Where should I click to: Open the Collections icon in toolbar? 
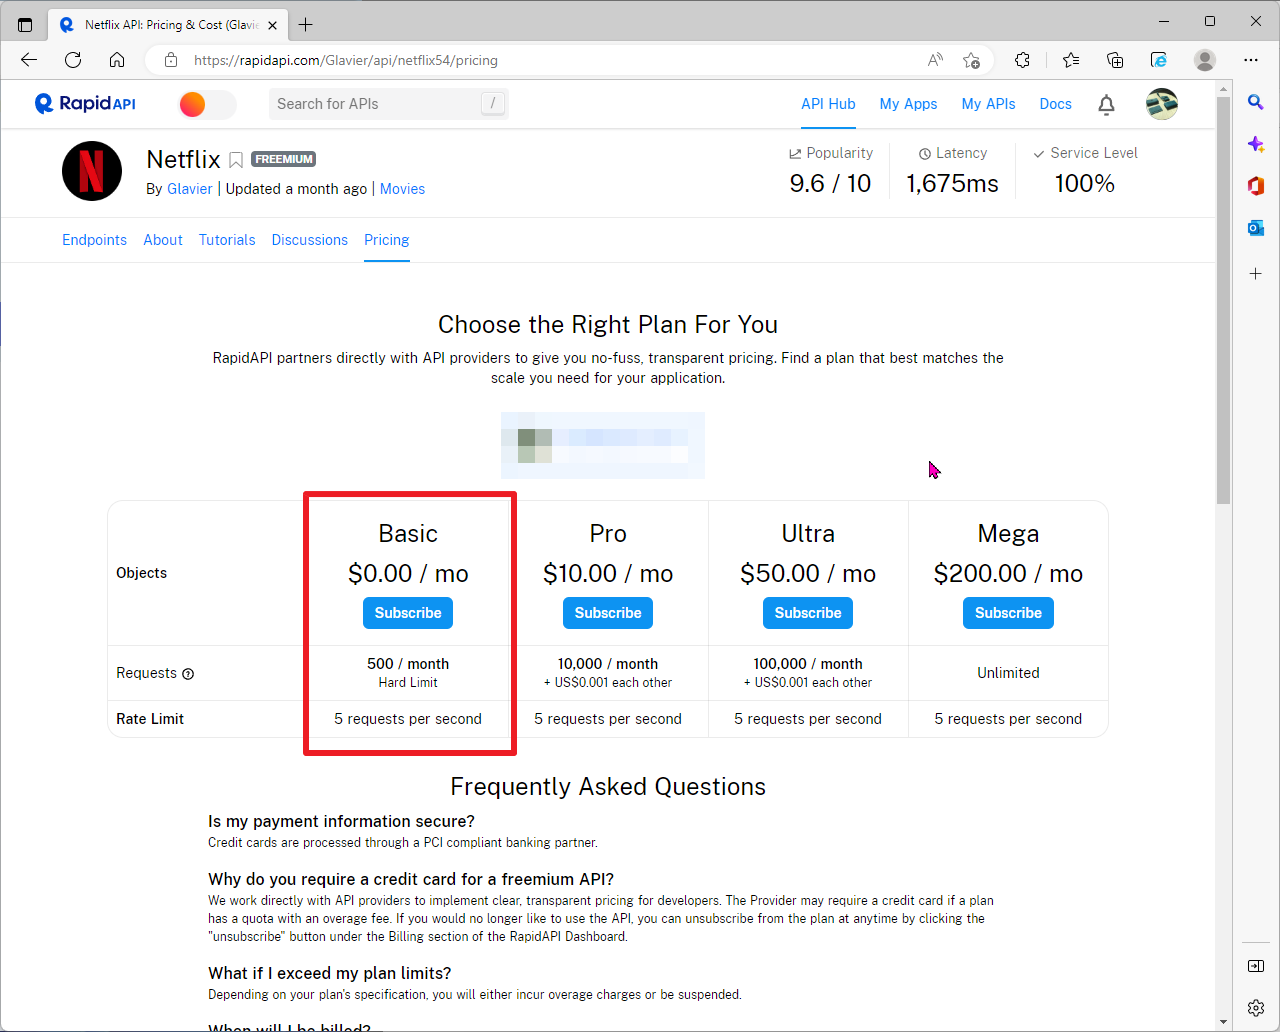pyautogui.click(x=1115, y=60)
